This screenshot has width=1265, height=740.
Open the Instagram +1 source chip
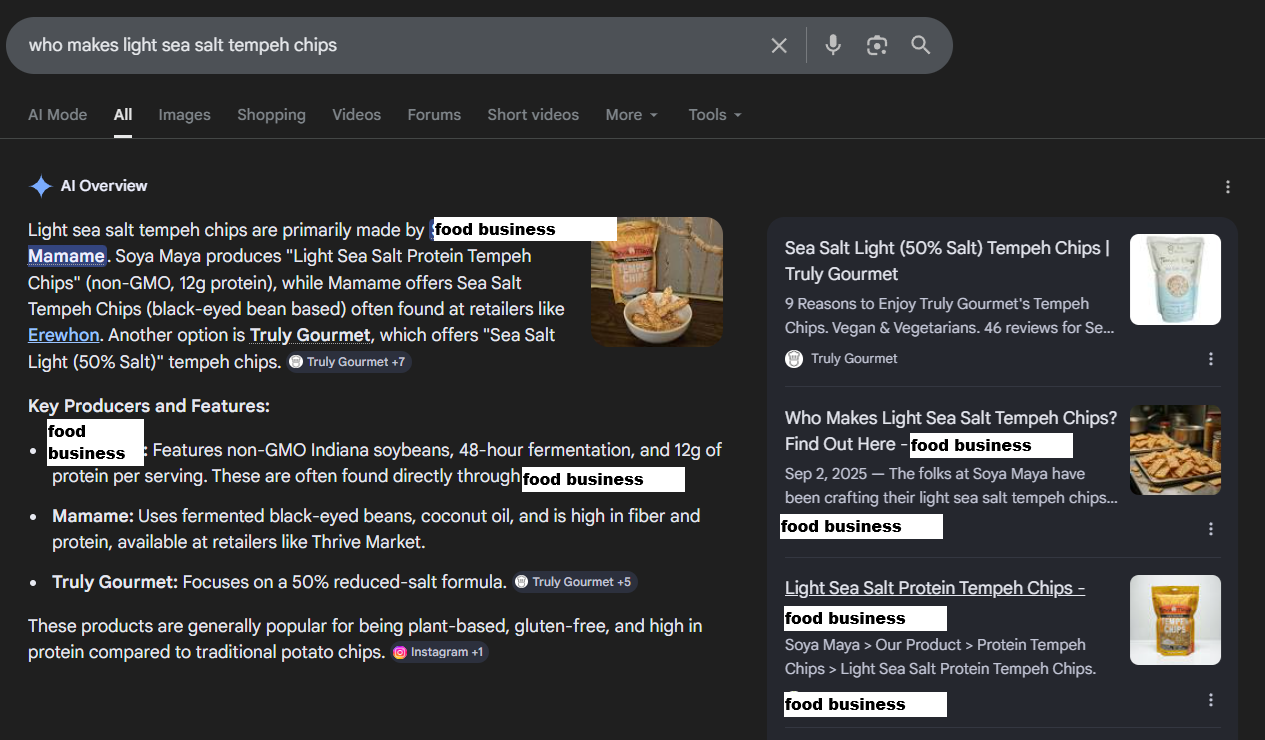[x=439, y=652]
